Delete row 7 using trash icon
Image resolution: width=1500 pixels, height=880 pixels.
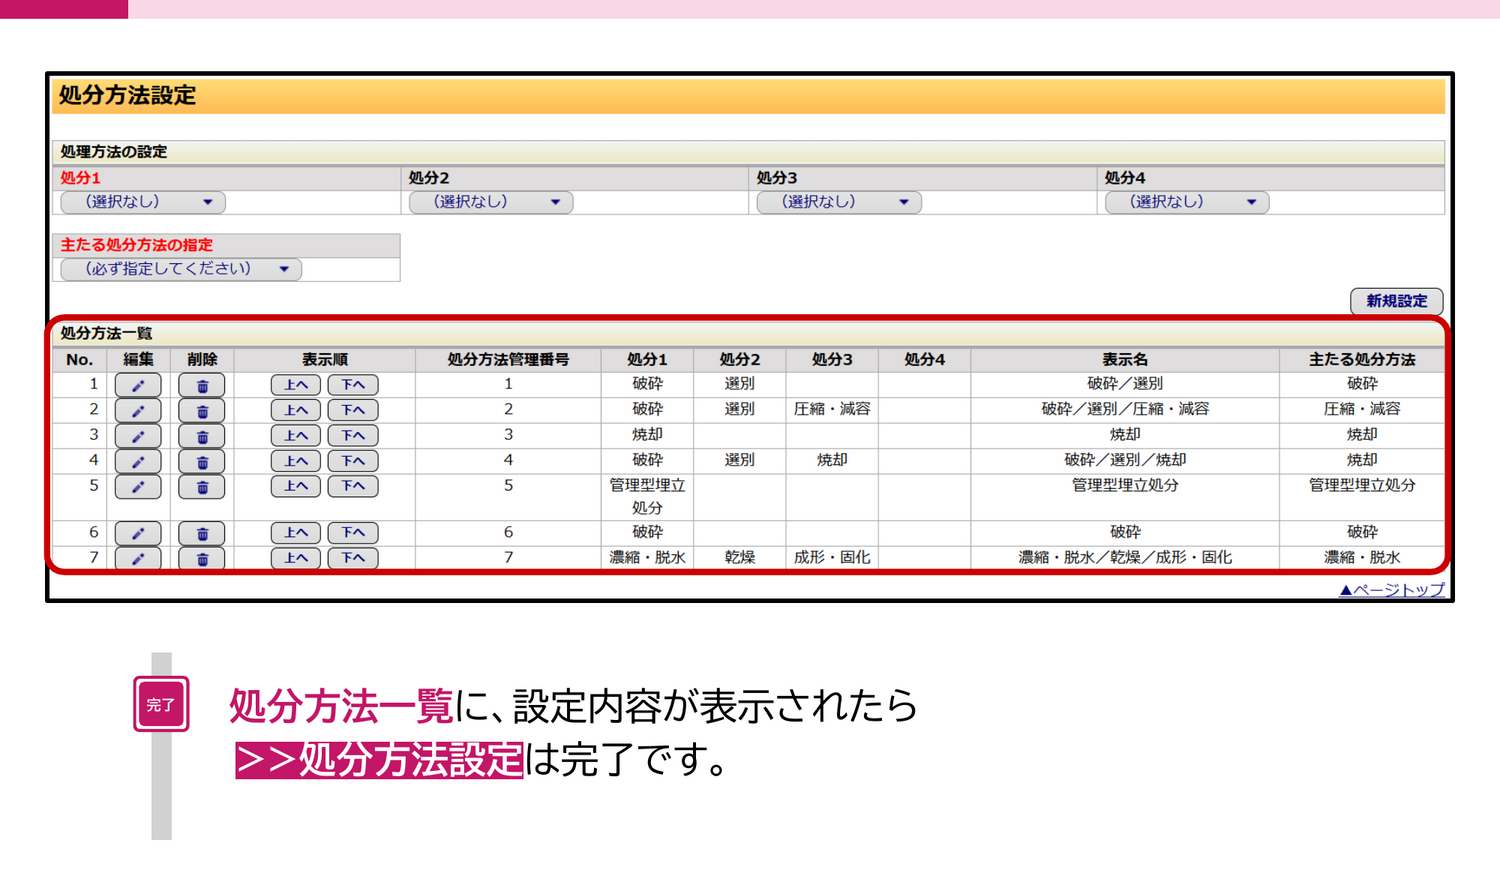(201, 558)
